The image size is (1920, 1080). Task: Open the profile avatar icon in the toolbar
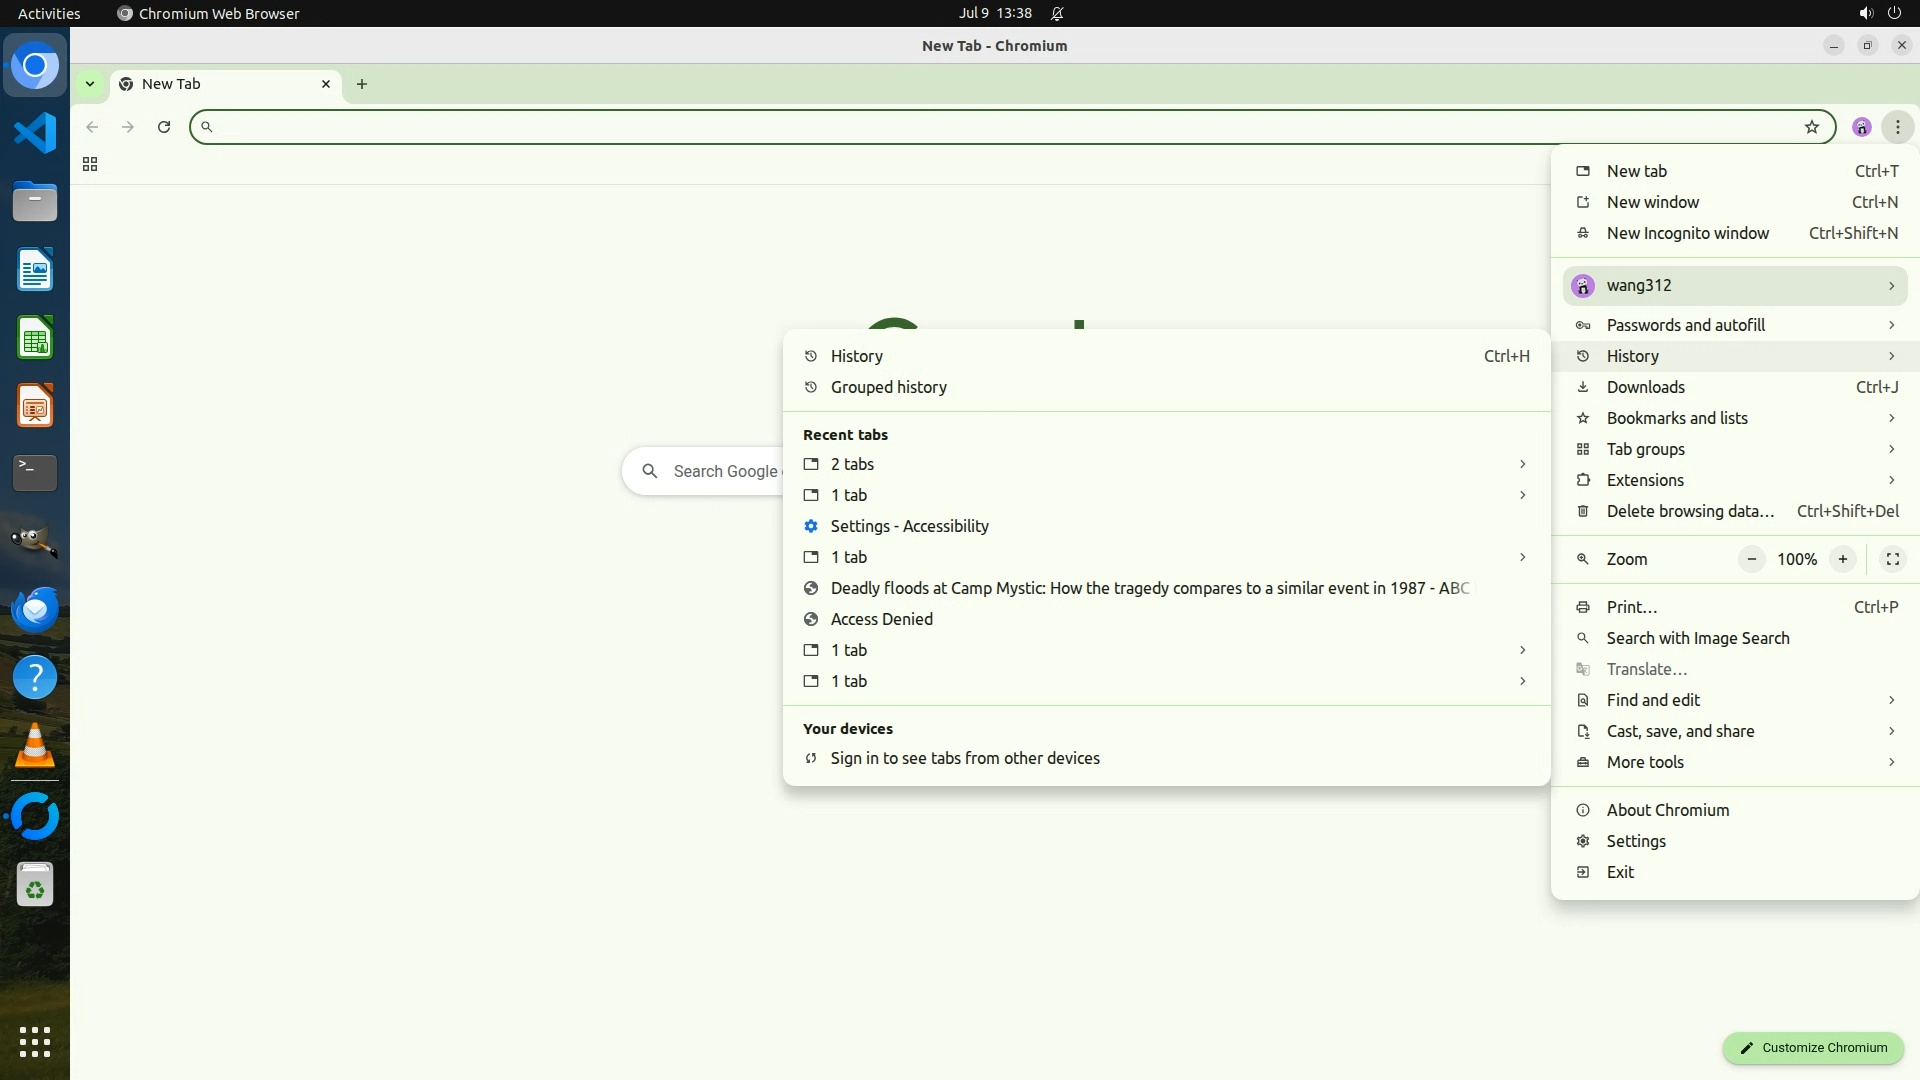point(1861,127)
